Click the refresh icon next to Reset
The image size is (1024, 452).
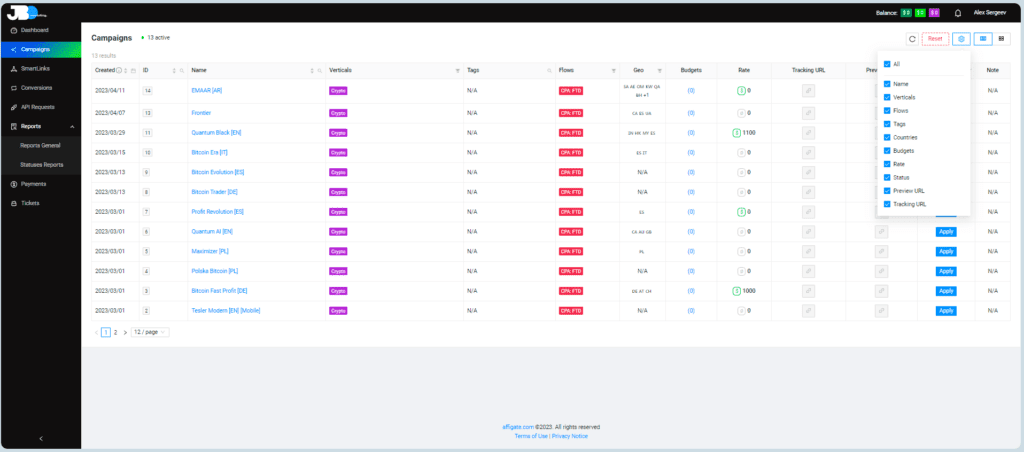point(912,38)
